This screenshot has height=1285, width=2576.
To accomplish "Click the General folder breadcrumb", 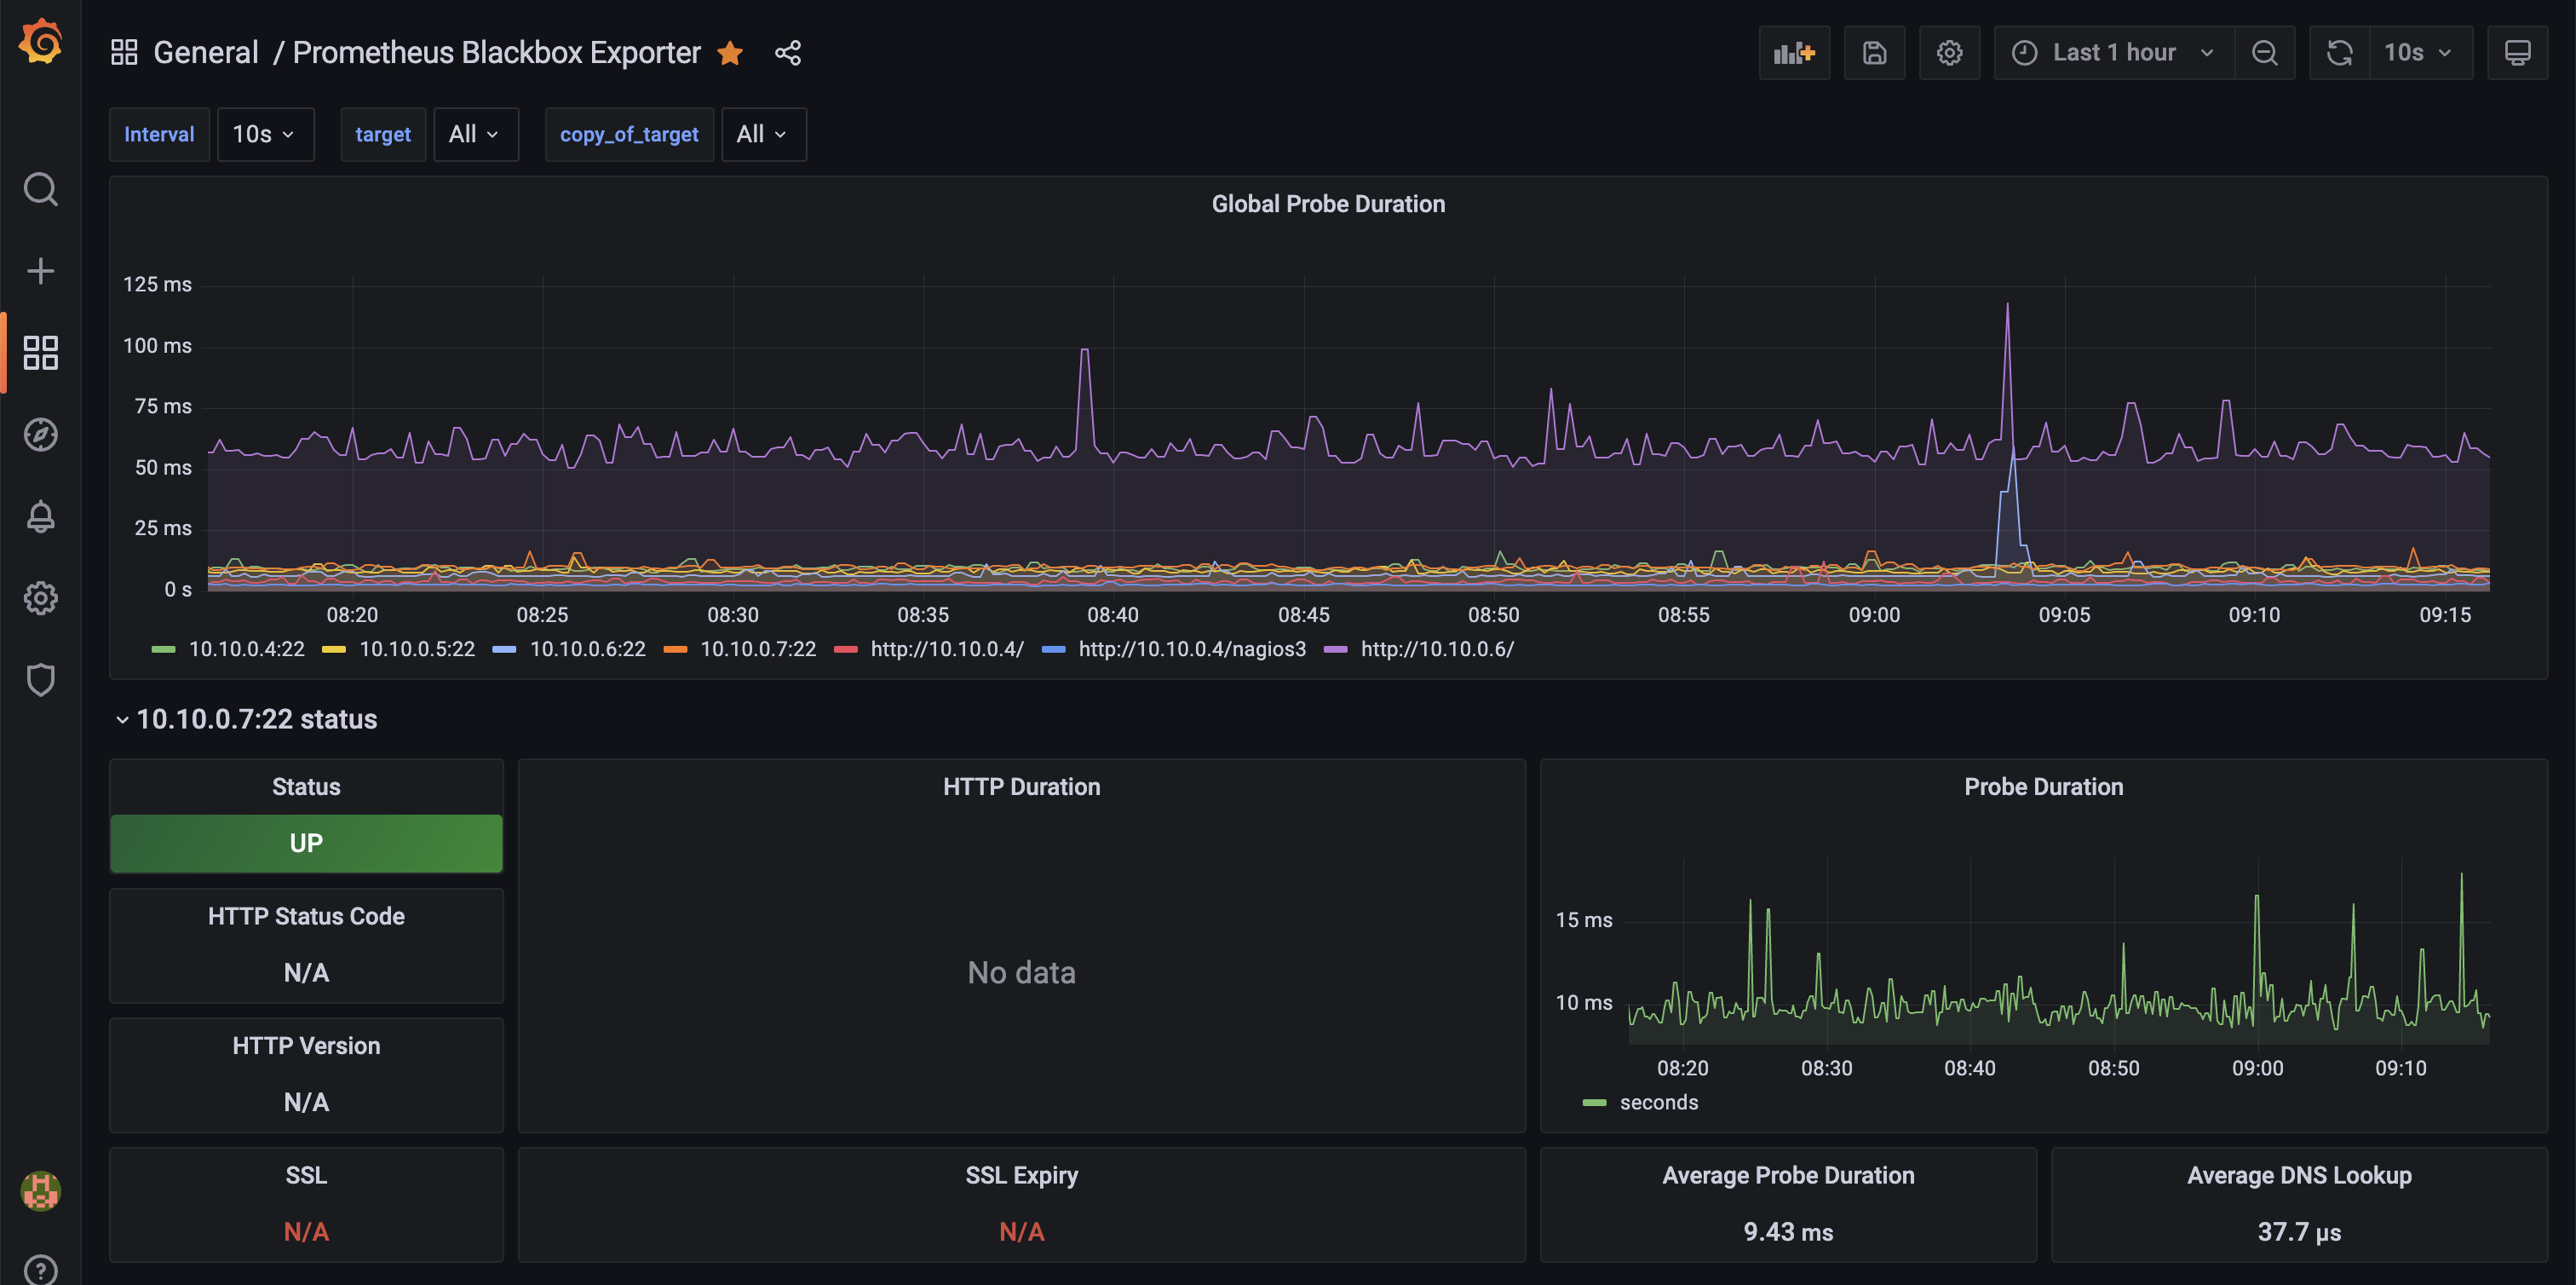I will (x=205, y=53).
